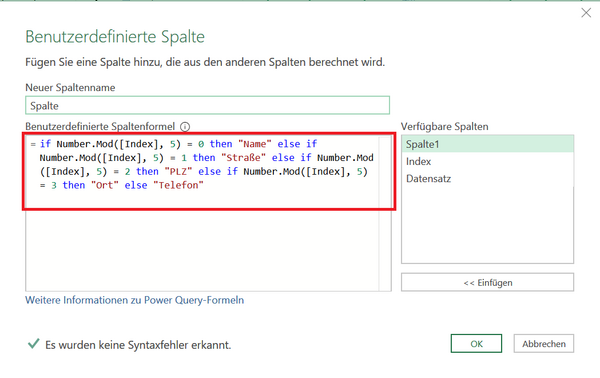Cancel the dialog with Abbrechen
This screenshot has height=378, width=600.
pyautogui.click(x=544, y=344)
